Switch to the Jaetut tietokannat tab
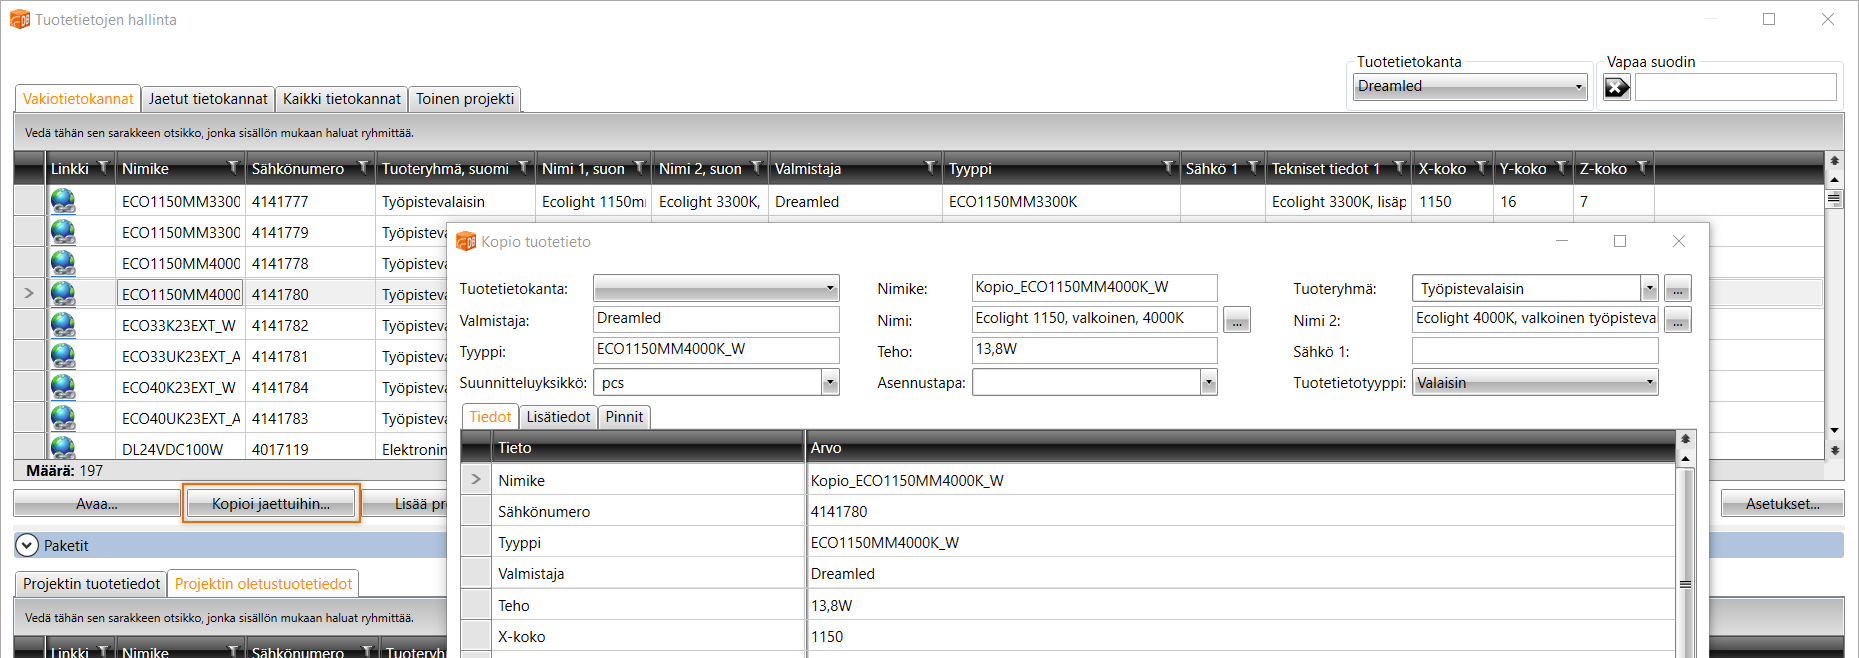 point(208,99)
